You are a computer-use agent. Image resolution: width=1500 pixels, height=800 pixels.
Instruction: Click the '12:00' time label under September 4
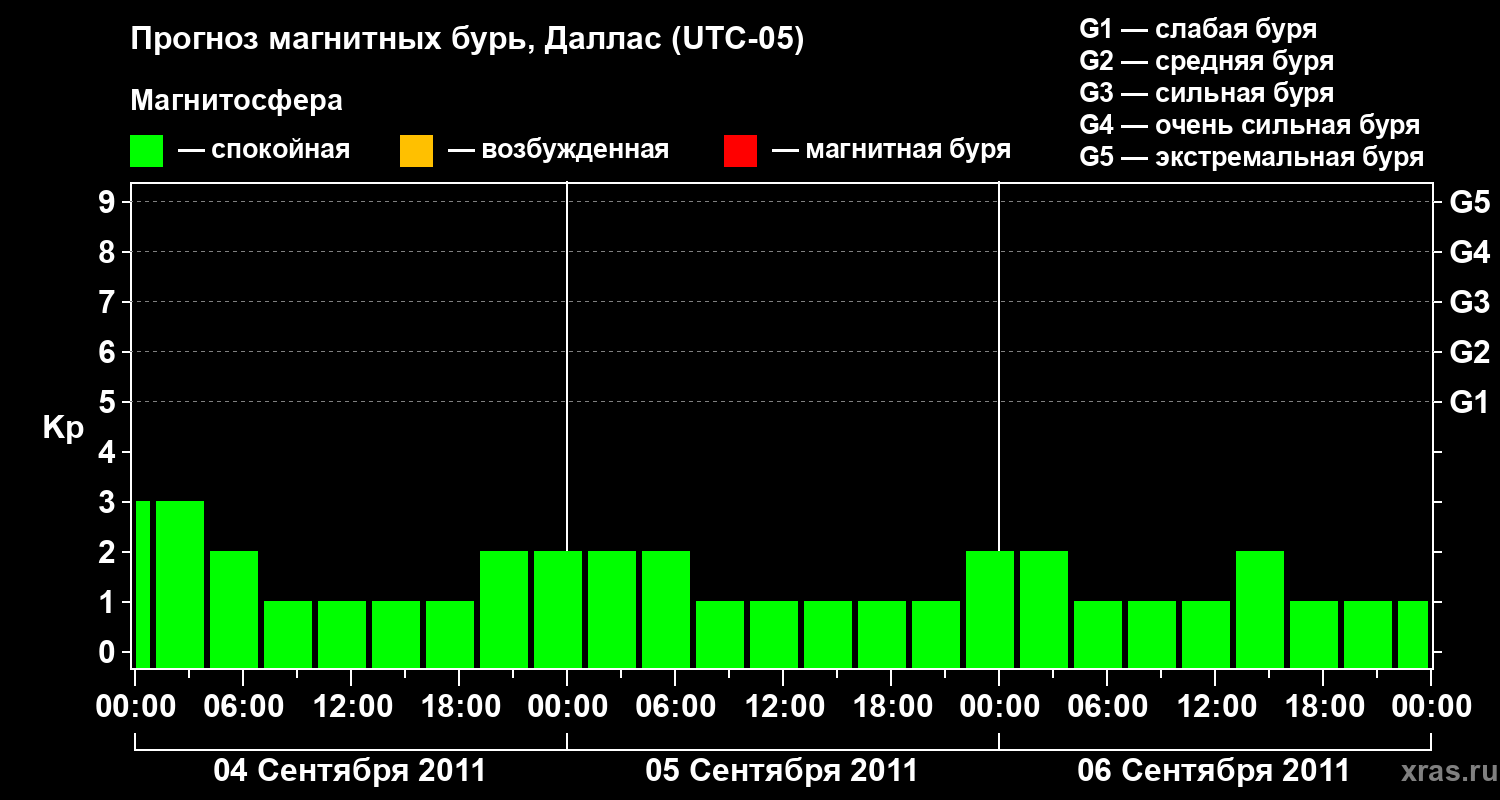tap(353, 707)
